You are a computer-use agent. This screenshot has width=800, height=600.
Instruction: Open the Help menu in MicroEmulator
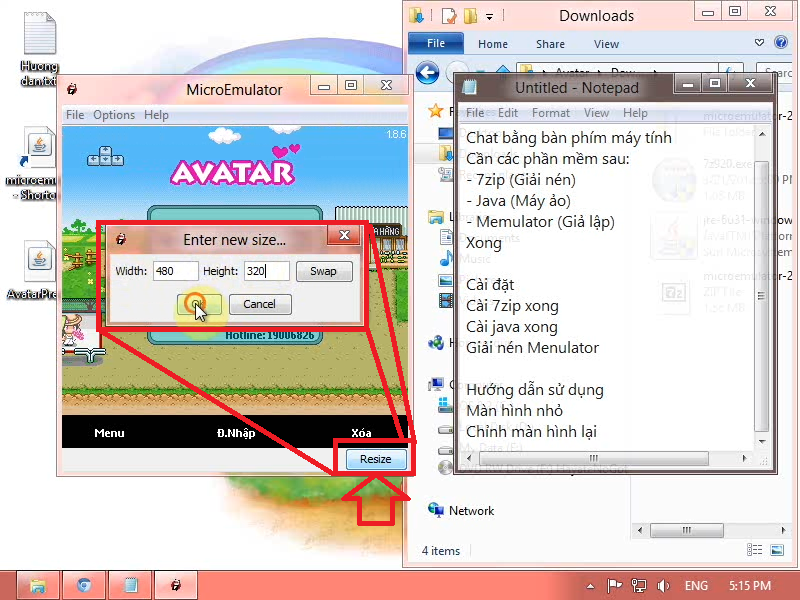click(156, 115)
